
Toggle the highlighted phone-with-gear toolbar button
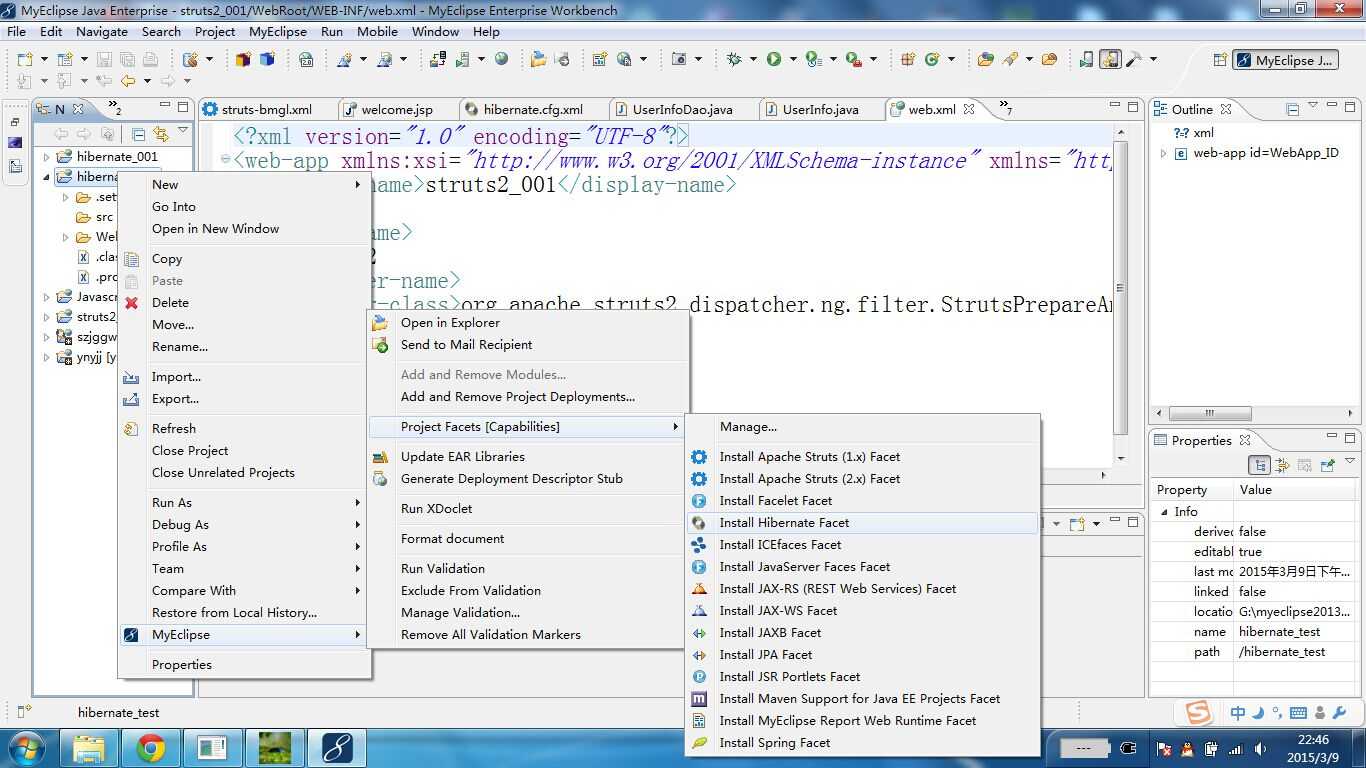click(x=1110, y=60)
